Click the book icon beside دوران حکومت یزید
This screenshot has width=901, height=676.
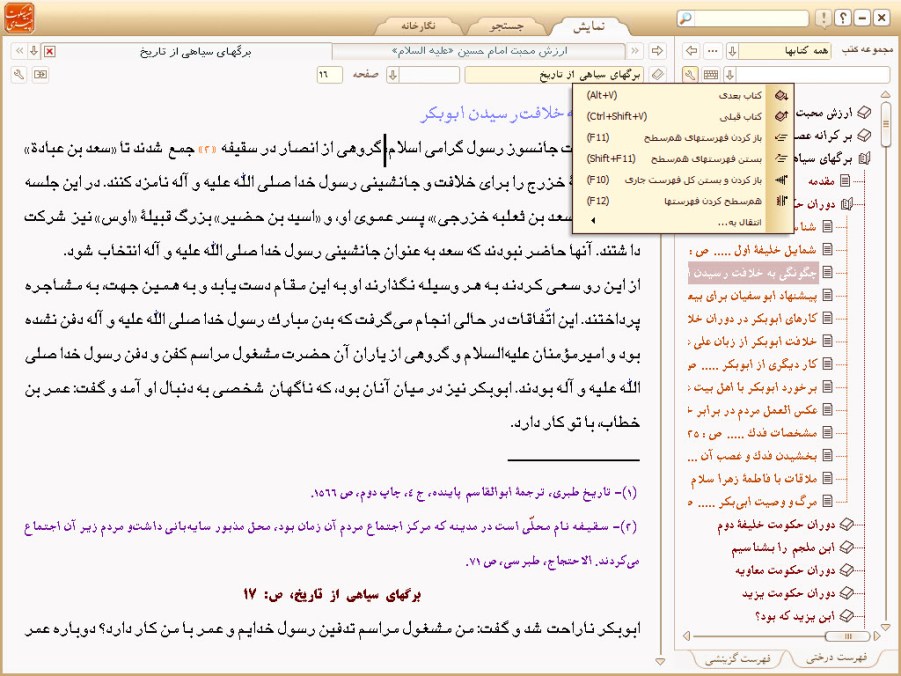coord(846,593)
